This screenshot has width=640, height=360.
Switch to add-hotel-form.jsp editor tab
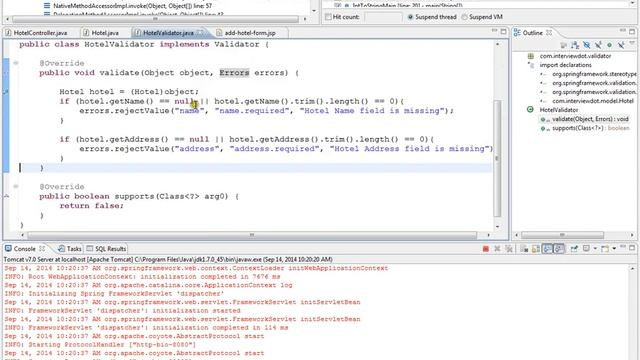250,33
